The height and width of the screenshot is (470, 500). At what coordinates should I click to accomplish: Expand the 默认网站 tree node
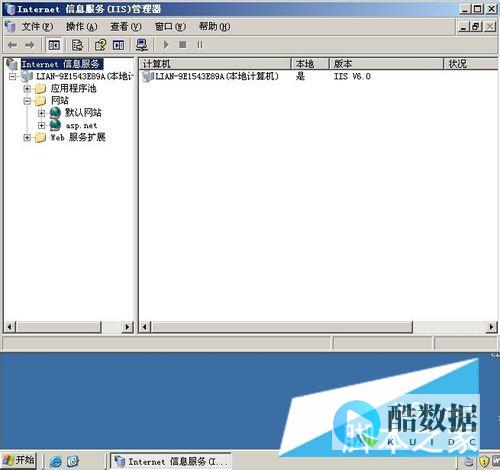[41, 113]
